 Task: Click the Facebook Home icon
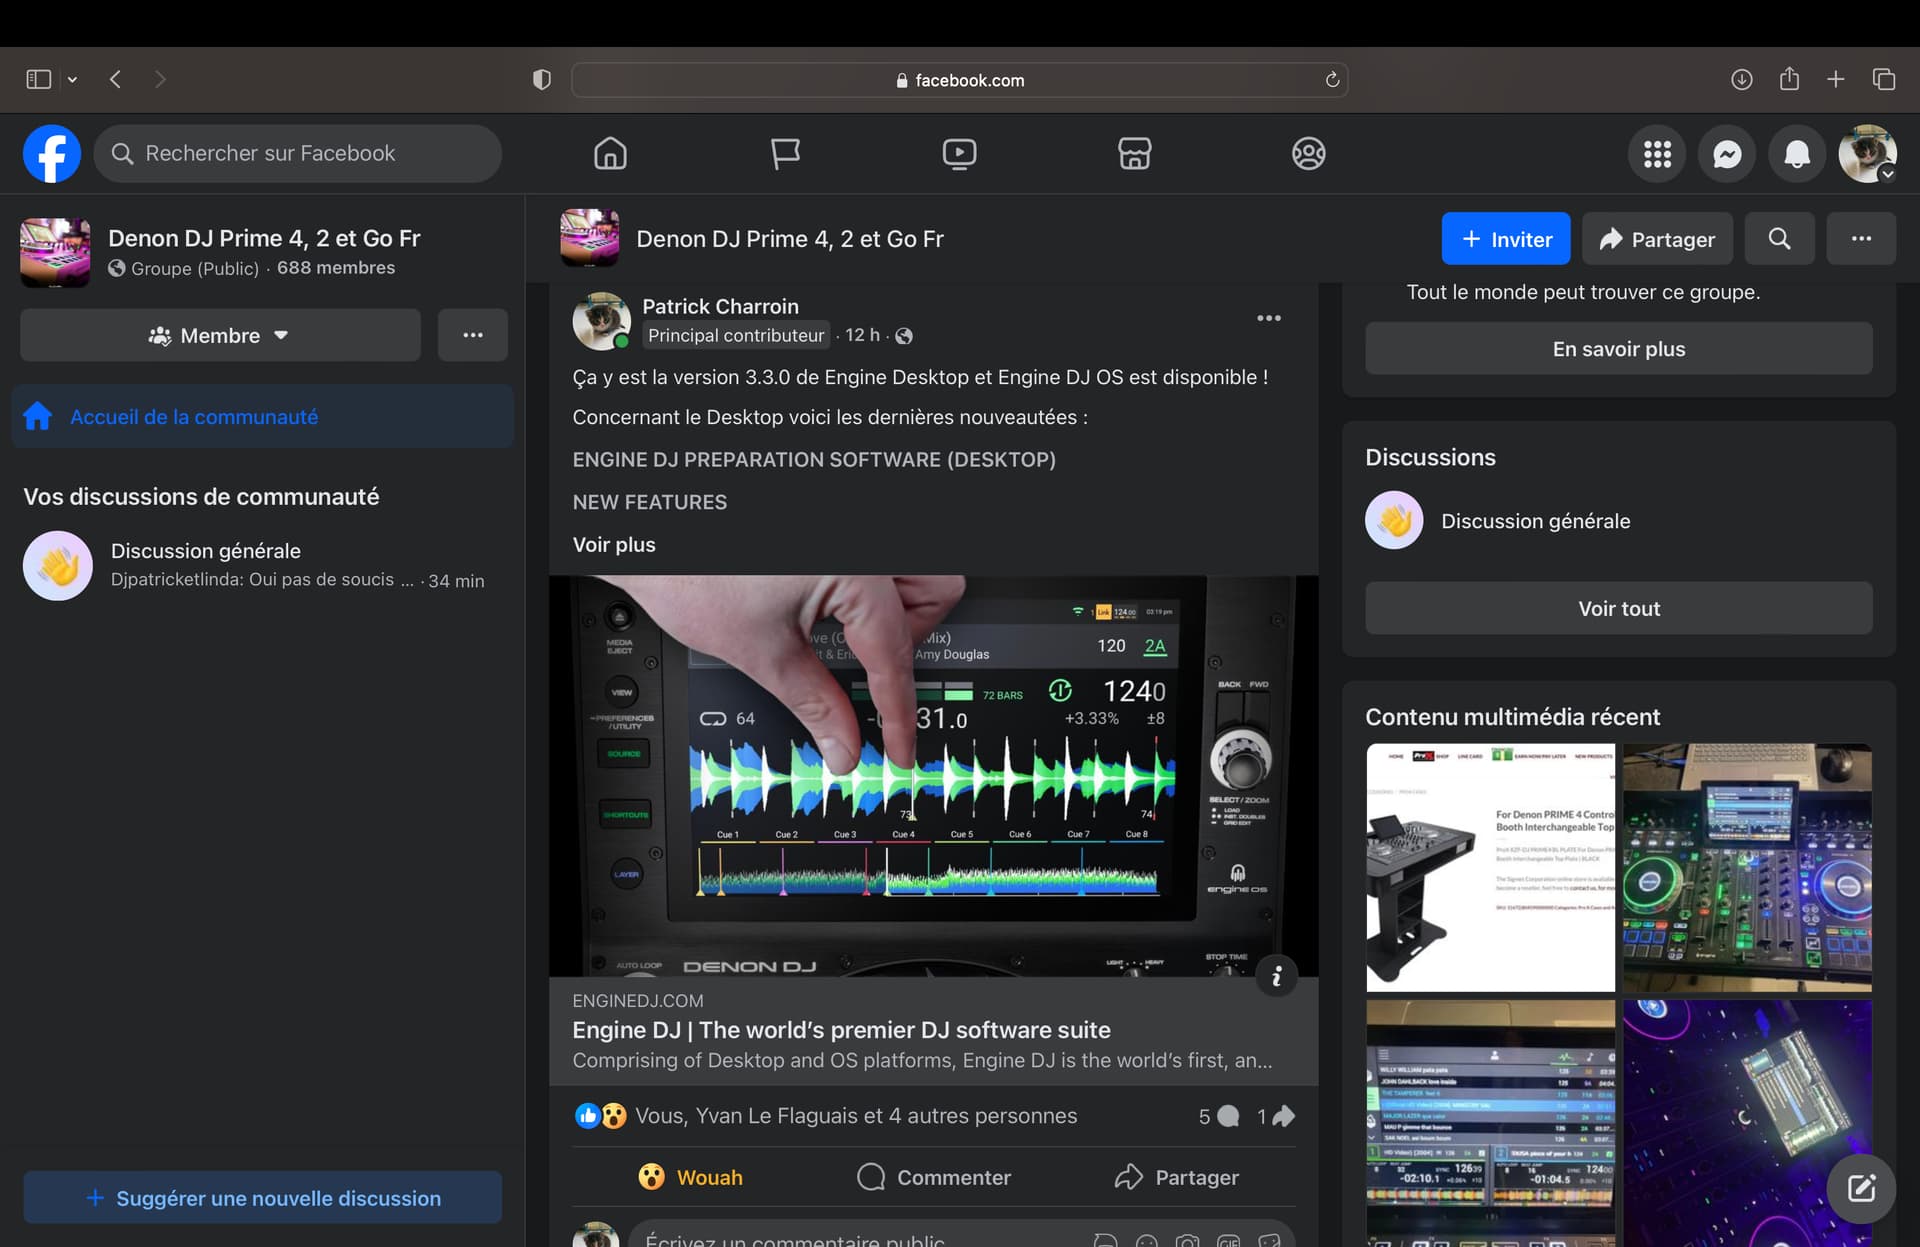click(610, 154)
